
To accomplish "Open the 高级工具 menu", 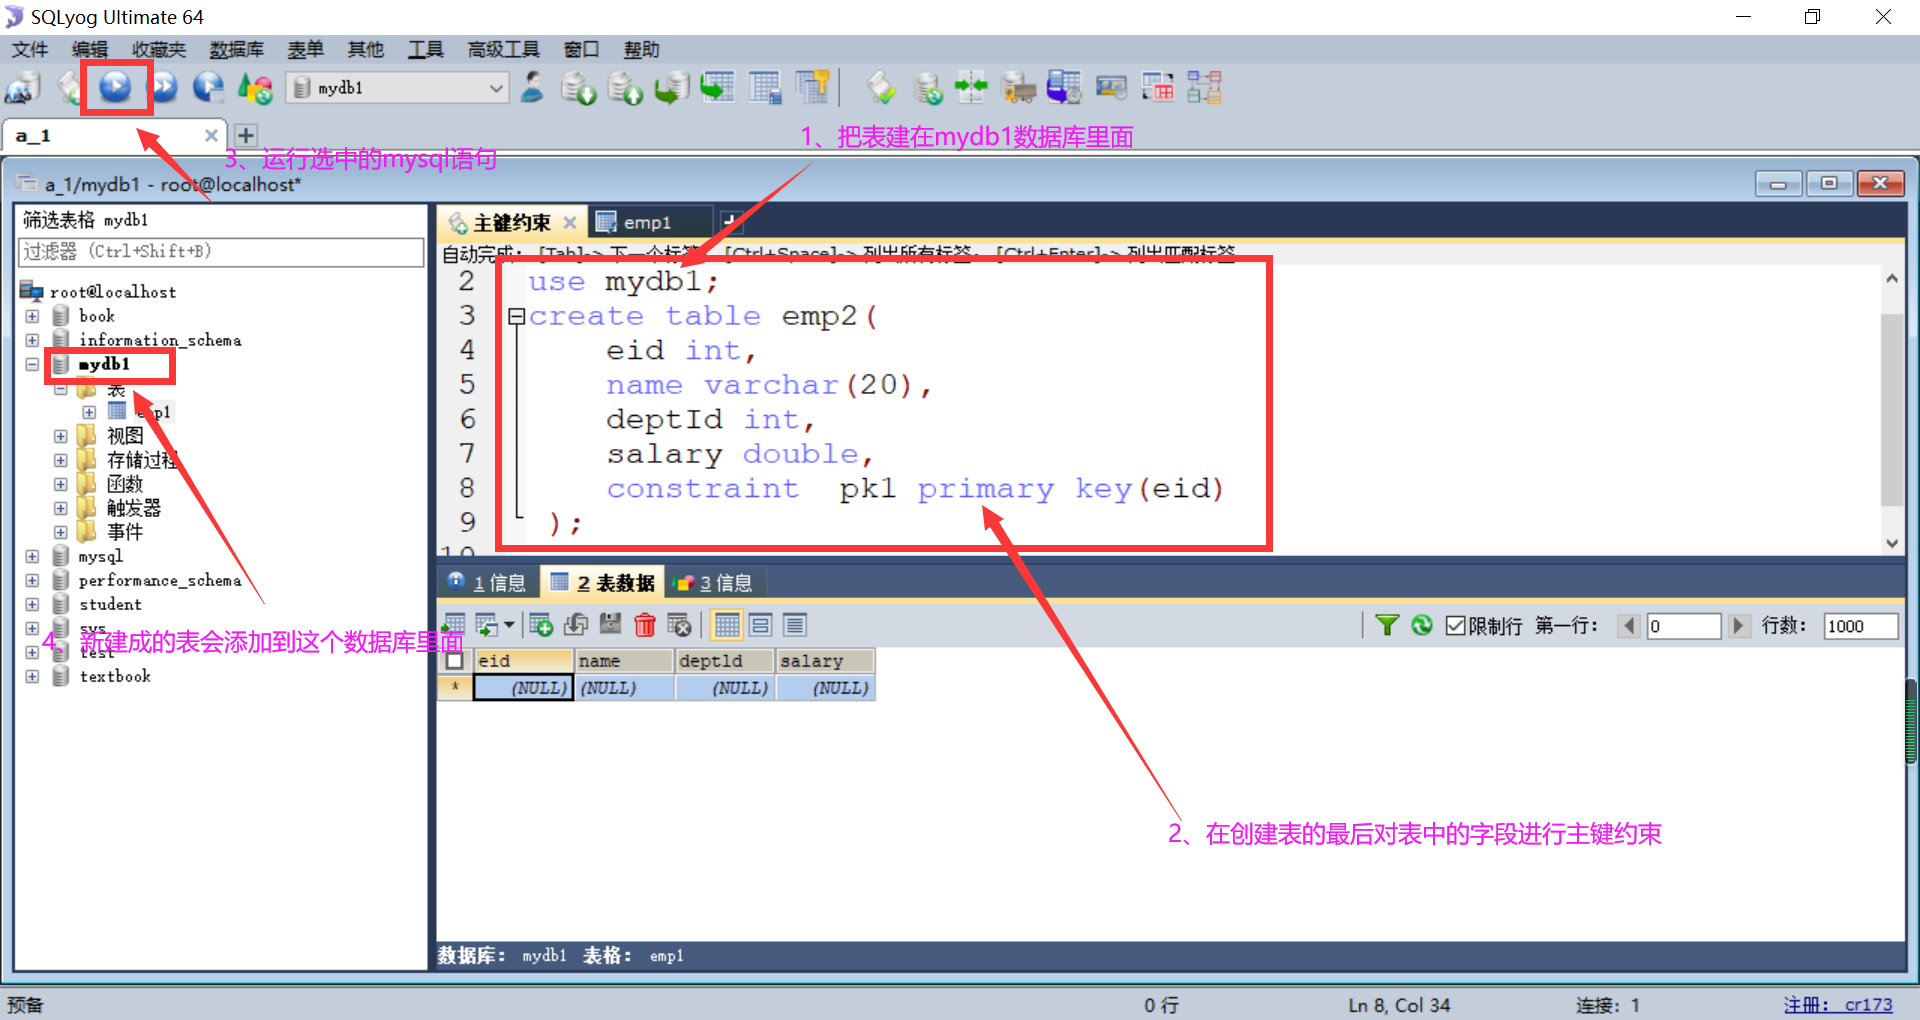I will 503,49.
